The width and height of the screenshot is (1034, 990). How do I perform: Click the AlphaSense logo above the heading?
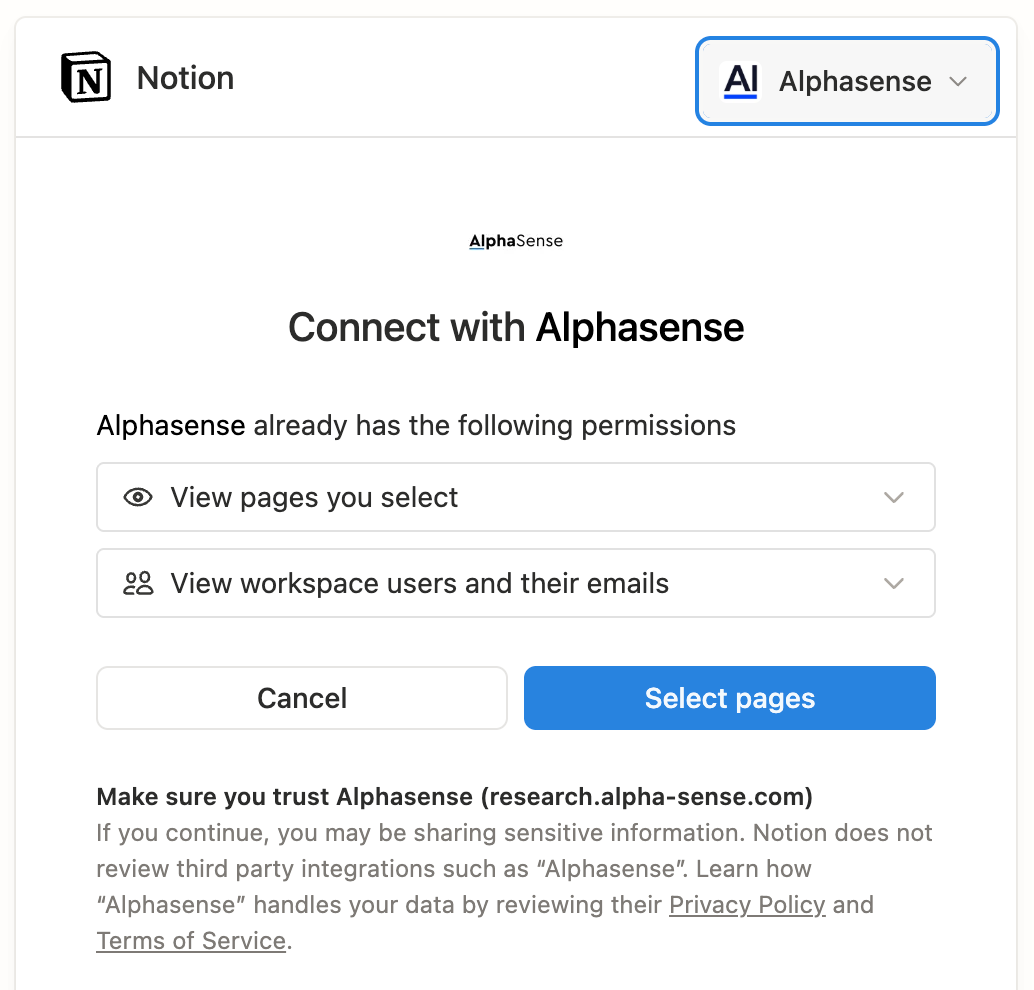tap(516, 241)
